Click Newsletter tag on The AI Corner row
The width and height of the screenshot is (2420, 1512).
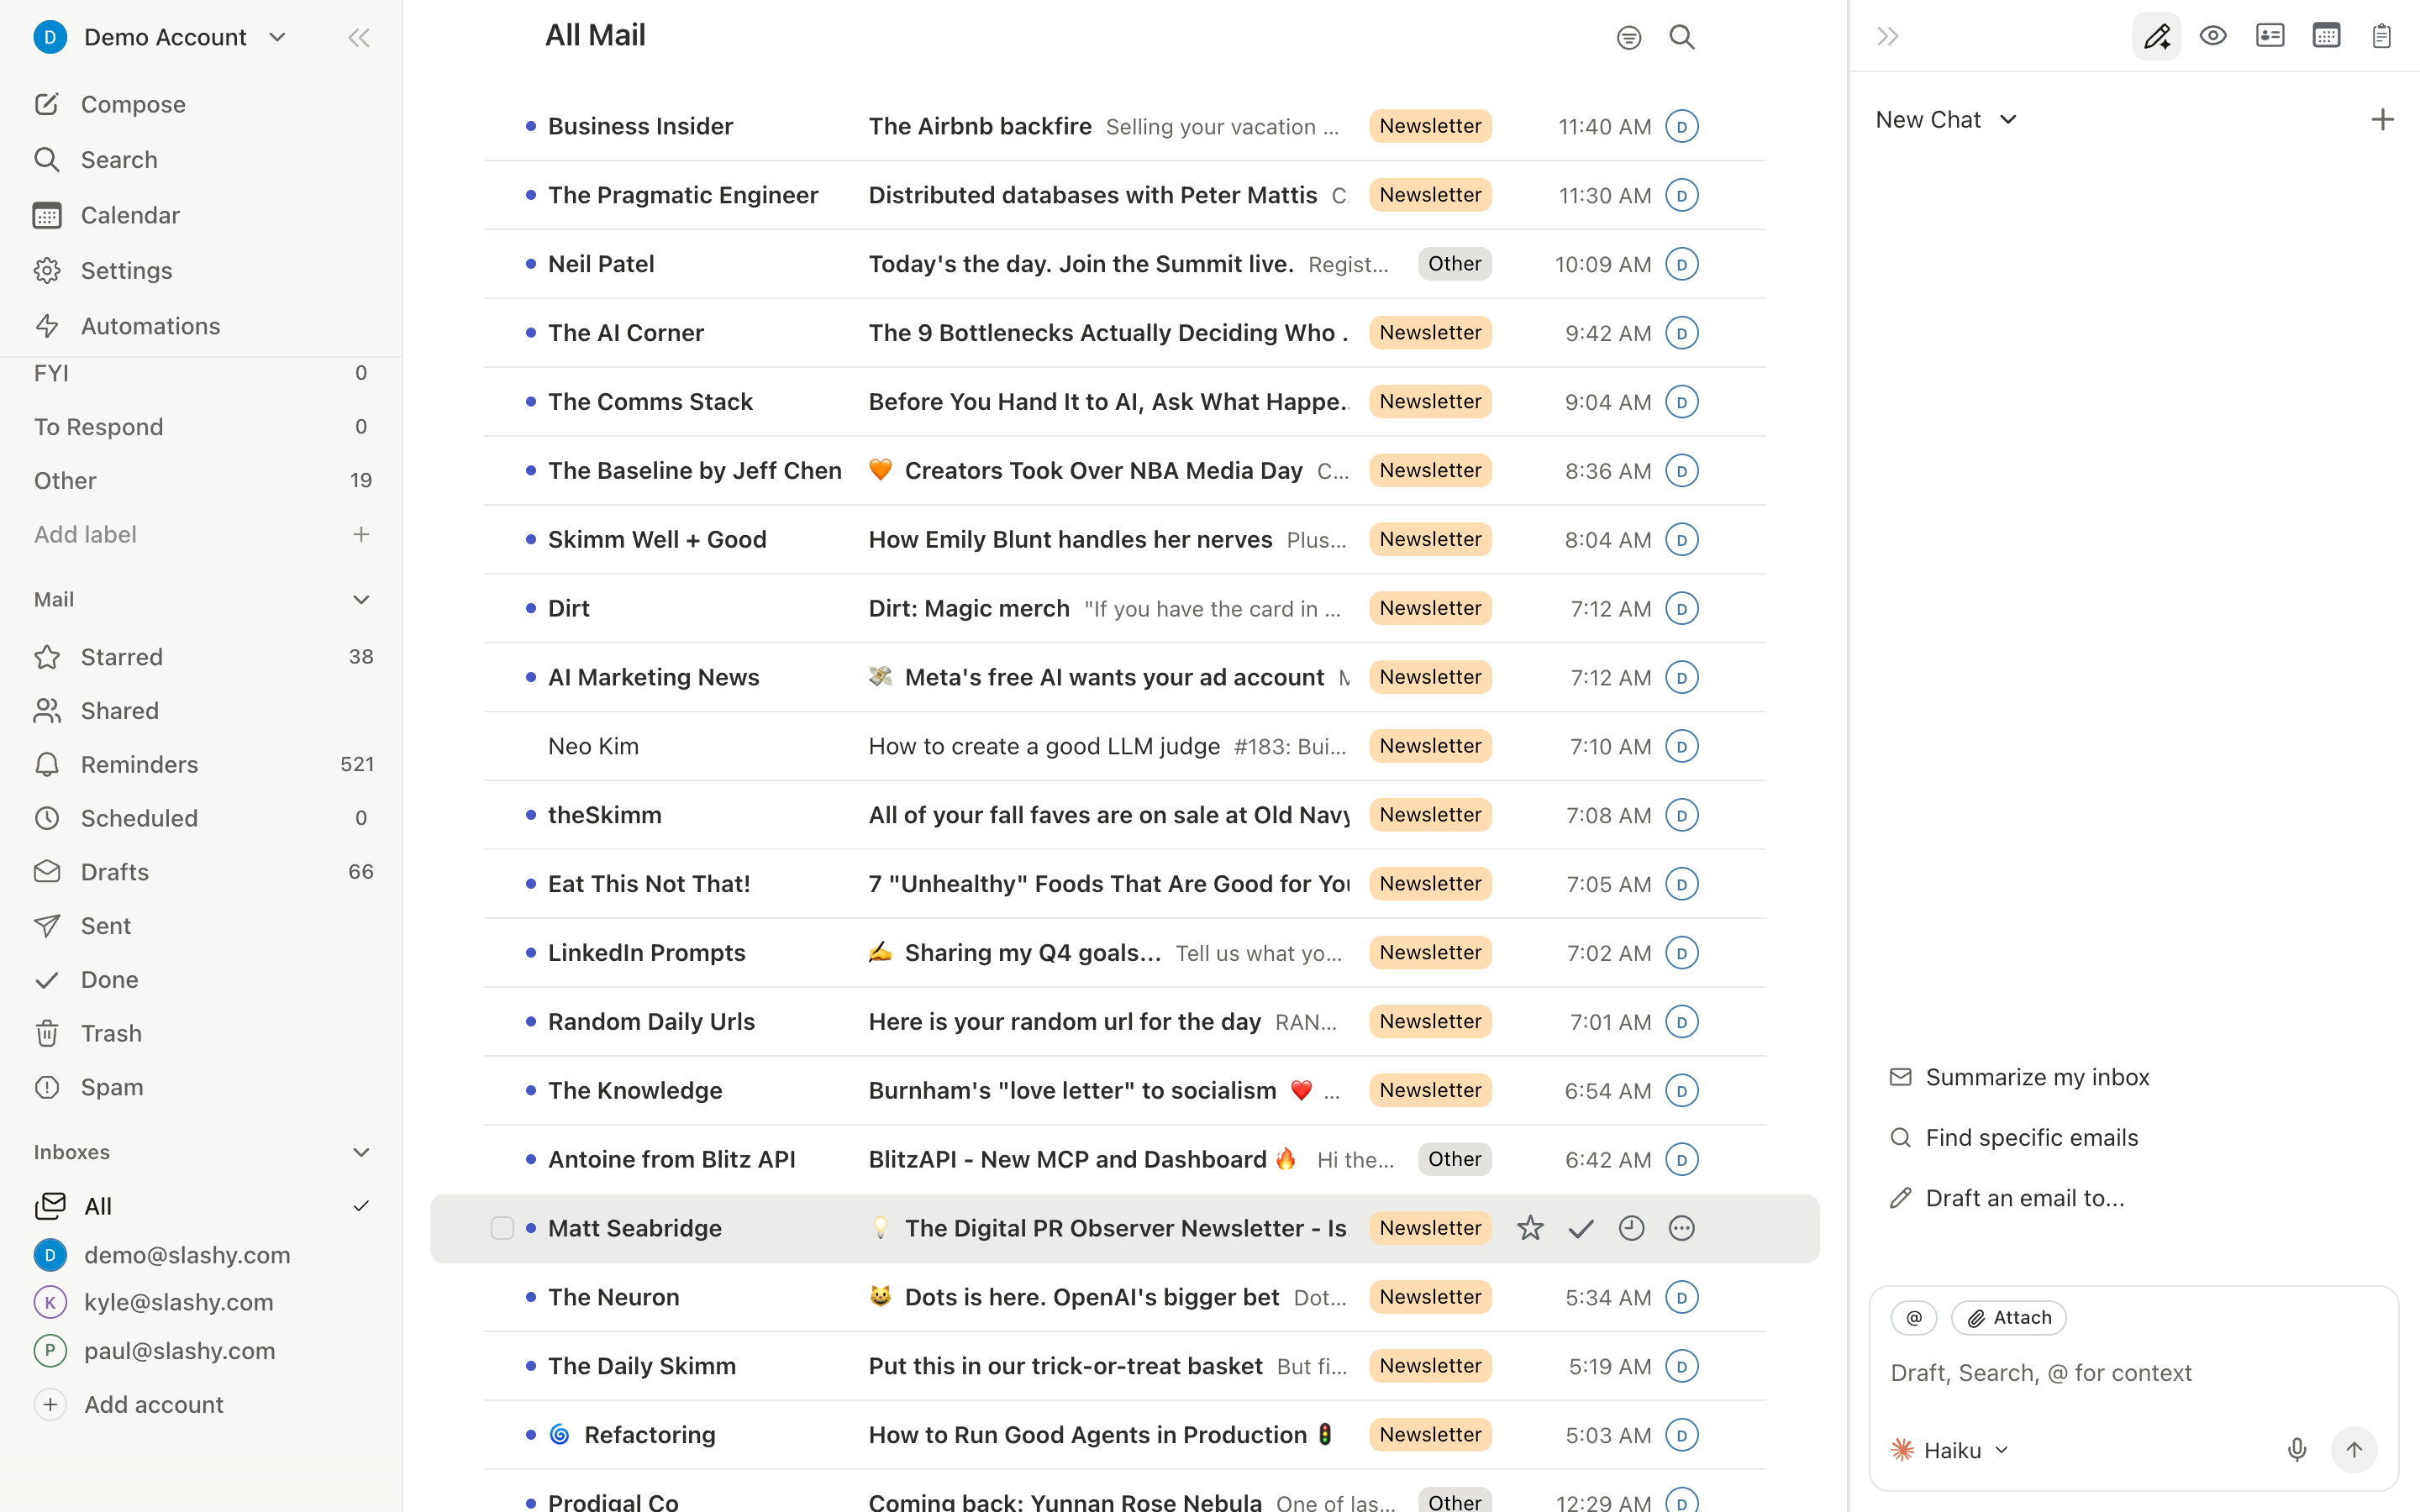pos(1430,333)
